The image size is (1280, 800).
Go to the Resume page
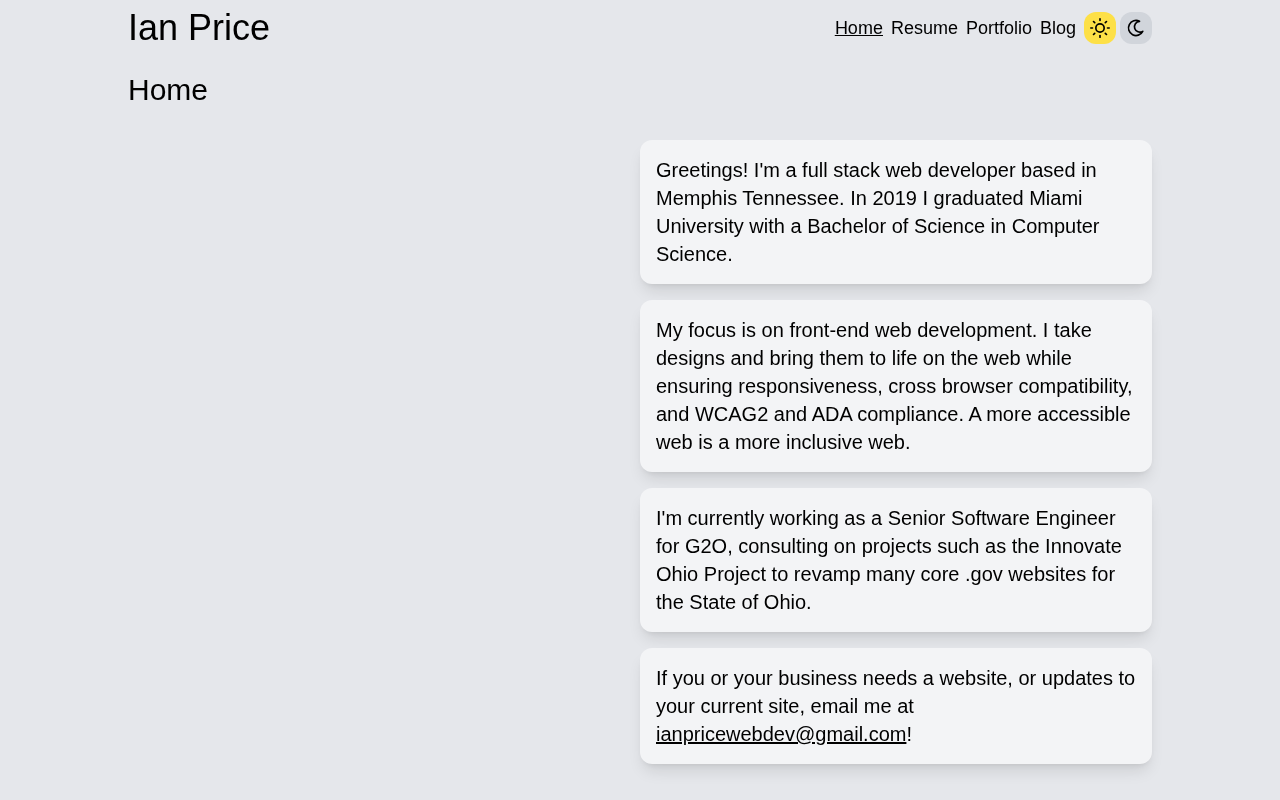pos(924,28)
